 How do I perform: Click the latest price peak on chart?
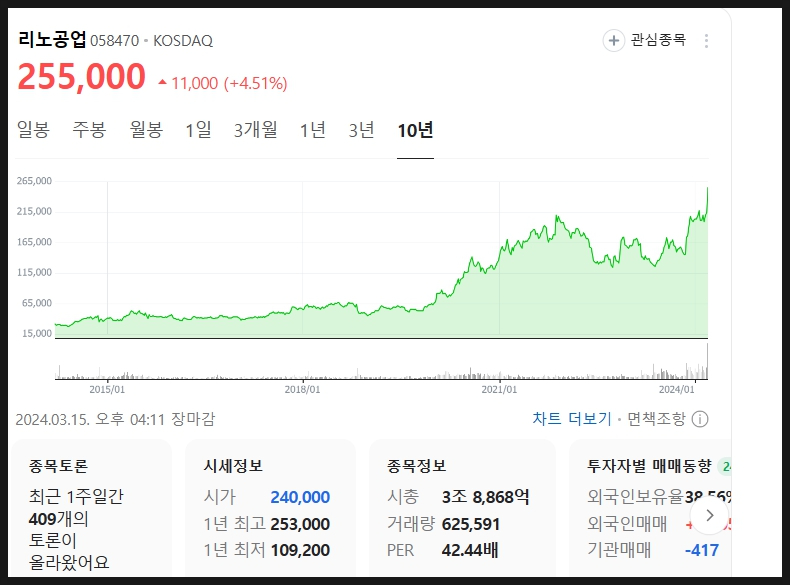point(707,188)
